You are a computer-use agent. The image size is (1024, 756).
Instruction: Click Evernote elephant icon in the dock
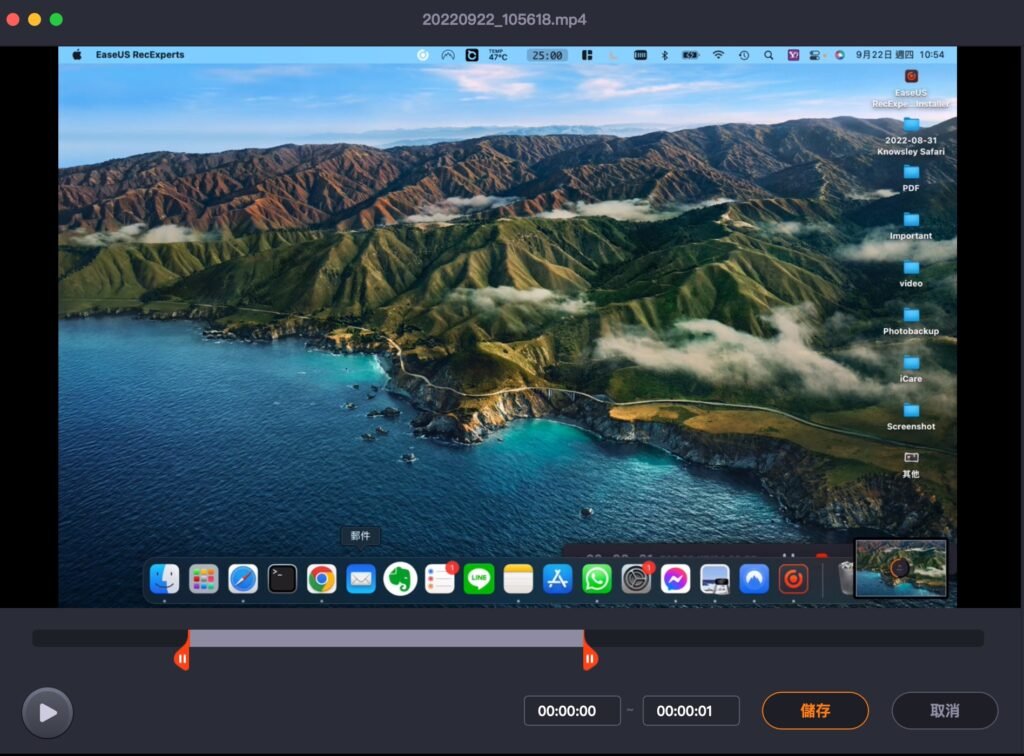tap(400, 578)
